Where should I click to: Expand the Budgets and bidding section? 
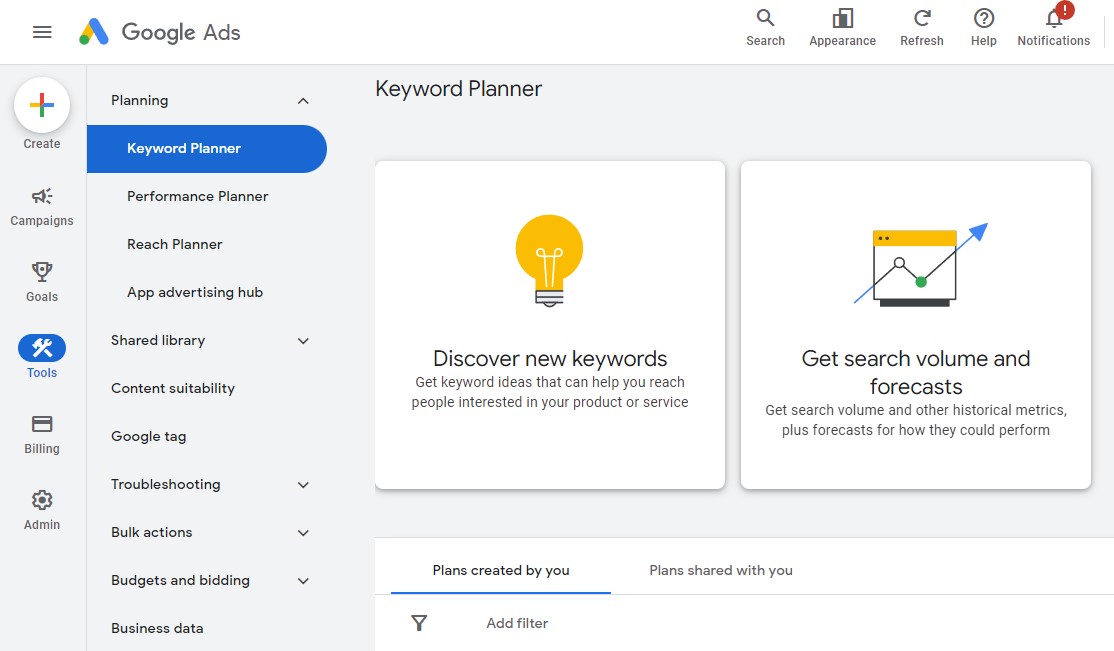click(x=303, y=581)
